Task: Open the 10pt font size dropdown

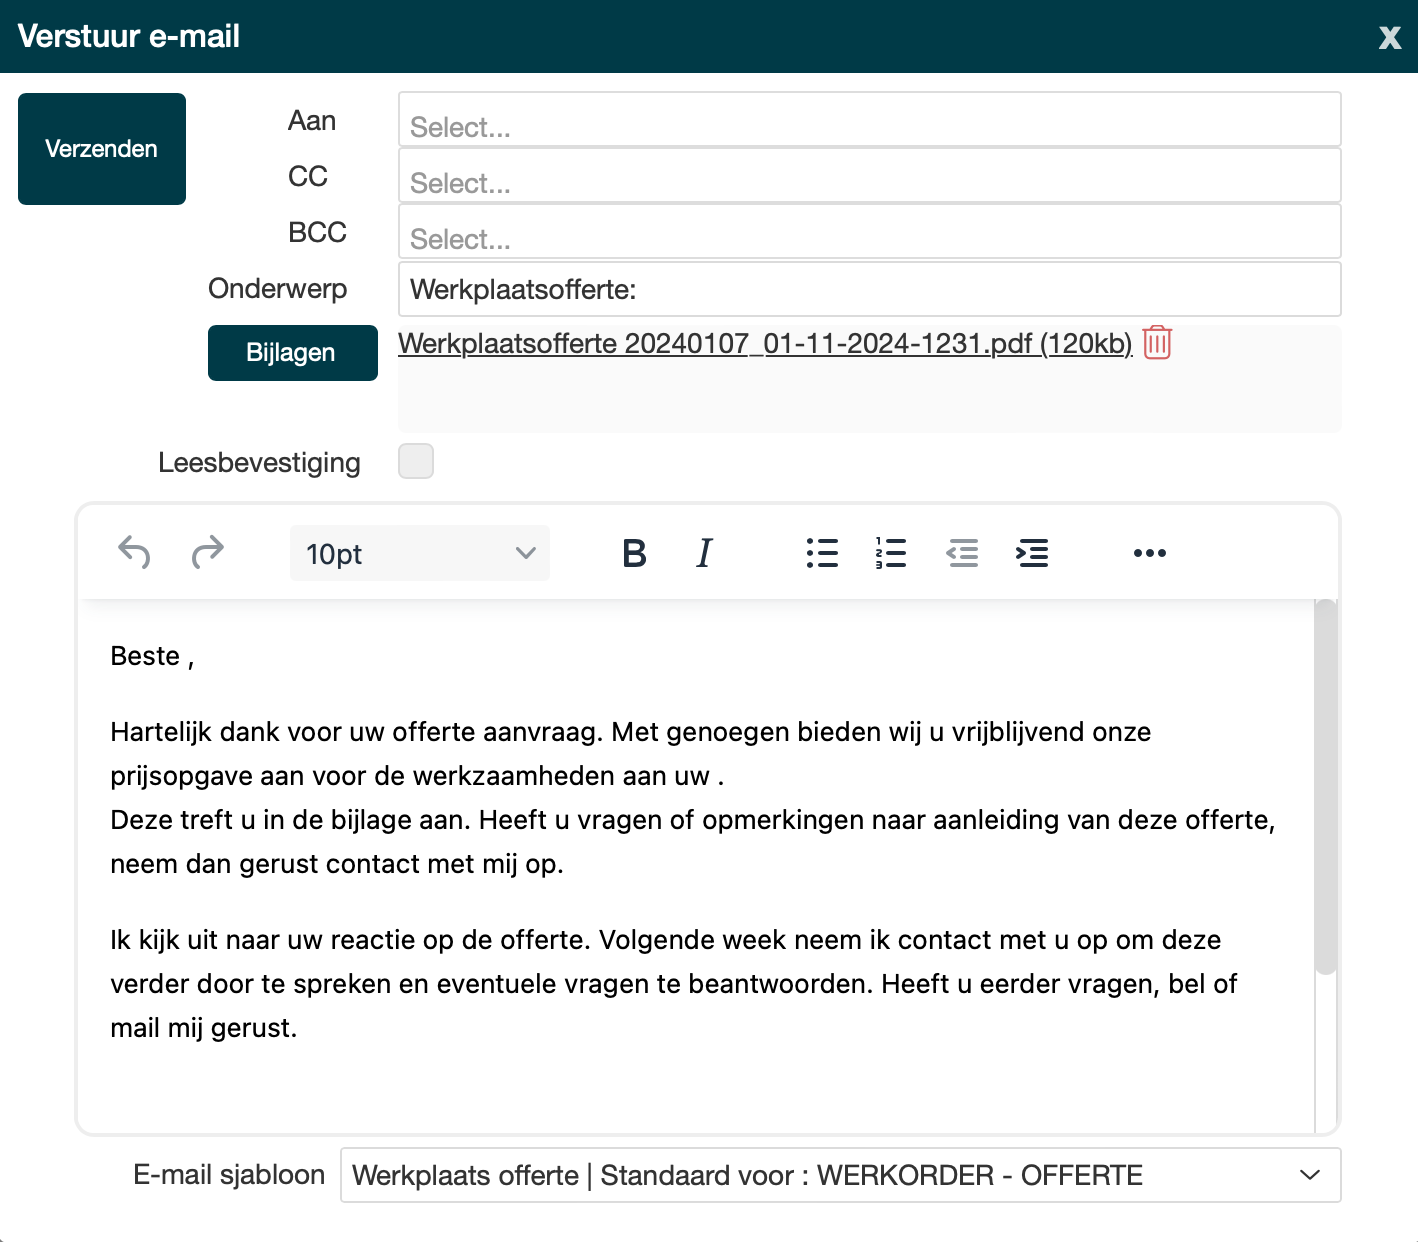Action: [x=420, y=553]
